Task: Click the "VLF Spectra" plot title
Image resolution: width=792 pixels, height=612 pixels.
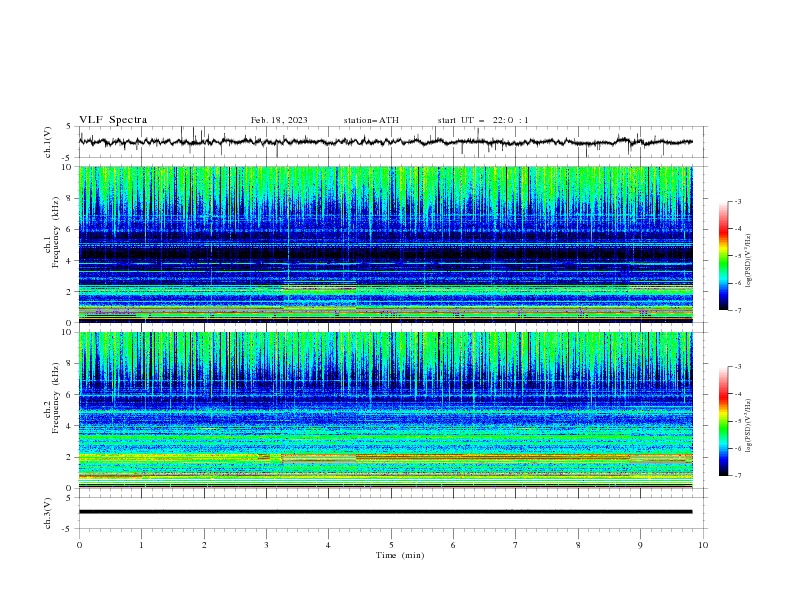Action: tap(113, 120)
